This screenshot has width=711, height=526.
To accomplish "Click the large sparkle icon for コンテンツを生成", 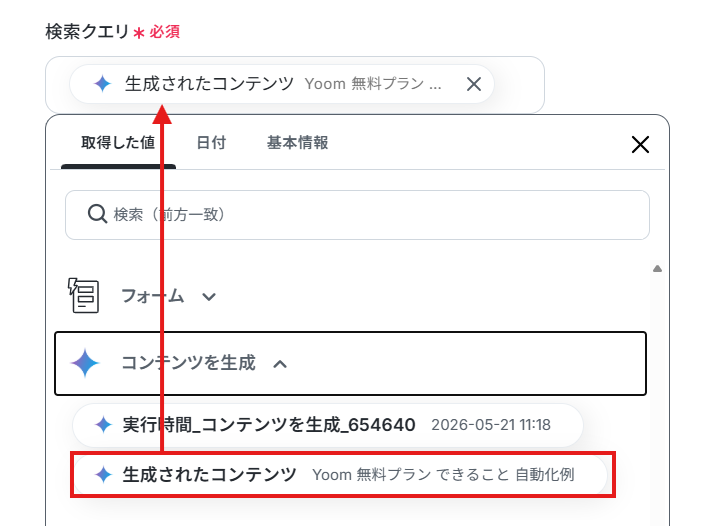I will pyautogui.click(x=85, y=363).
